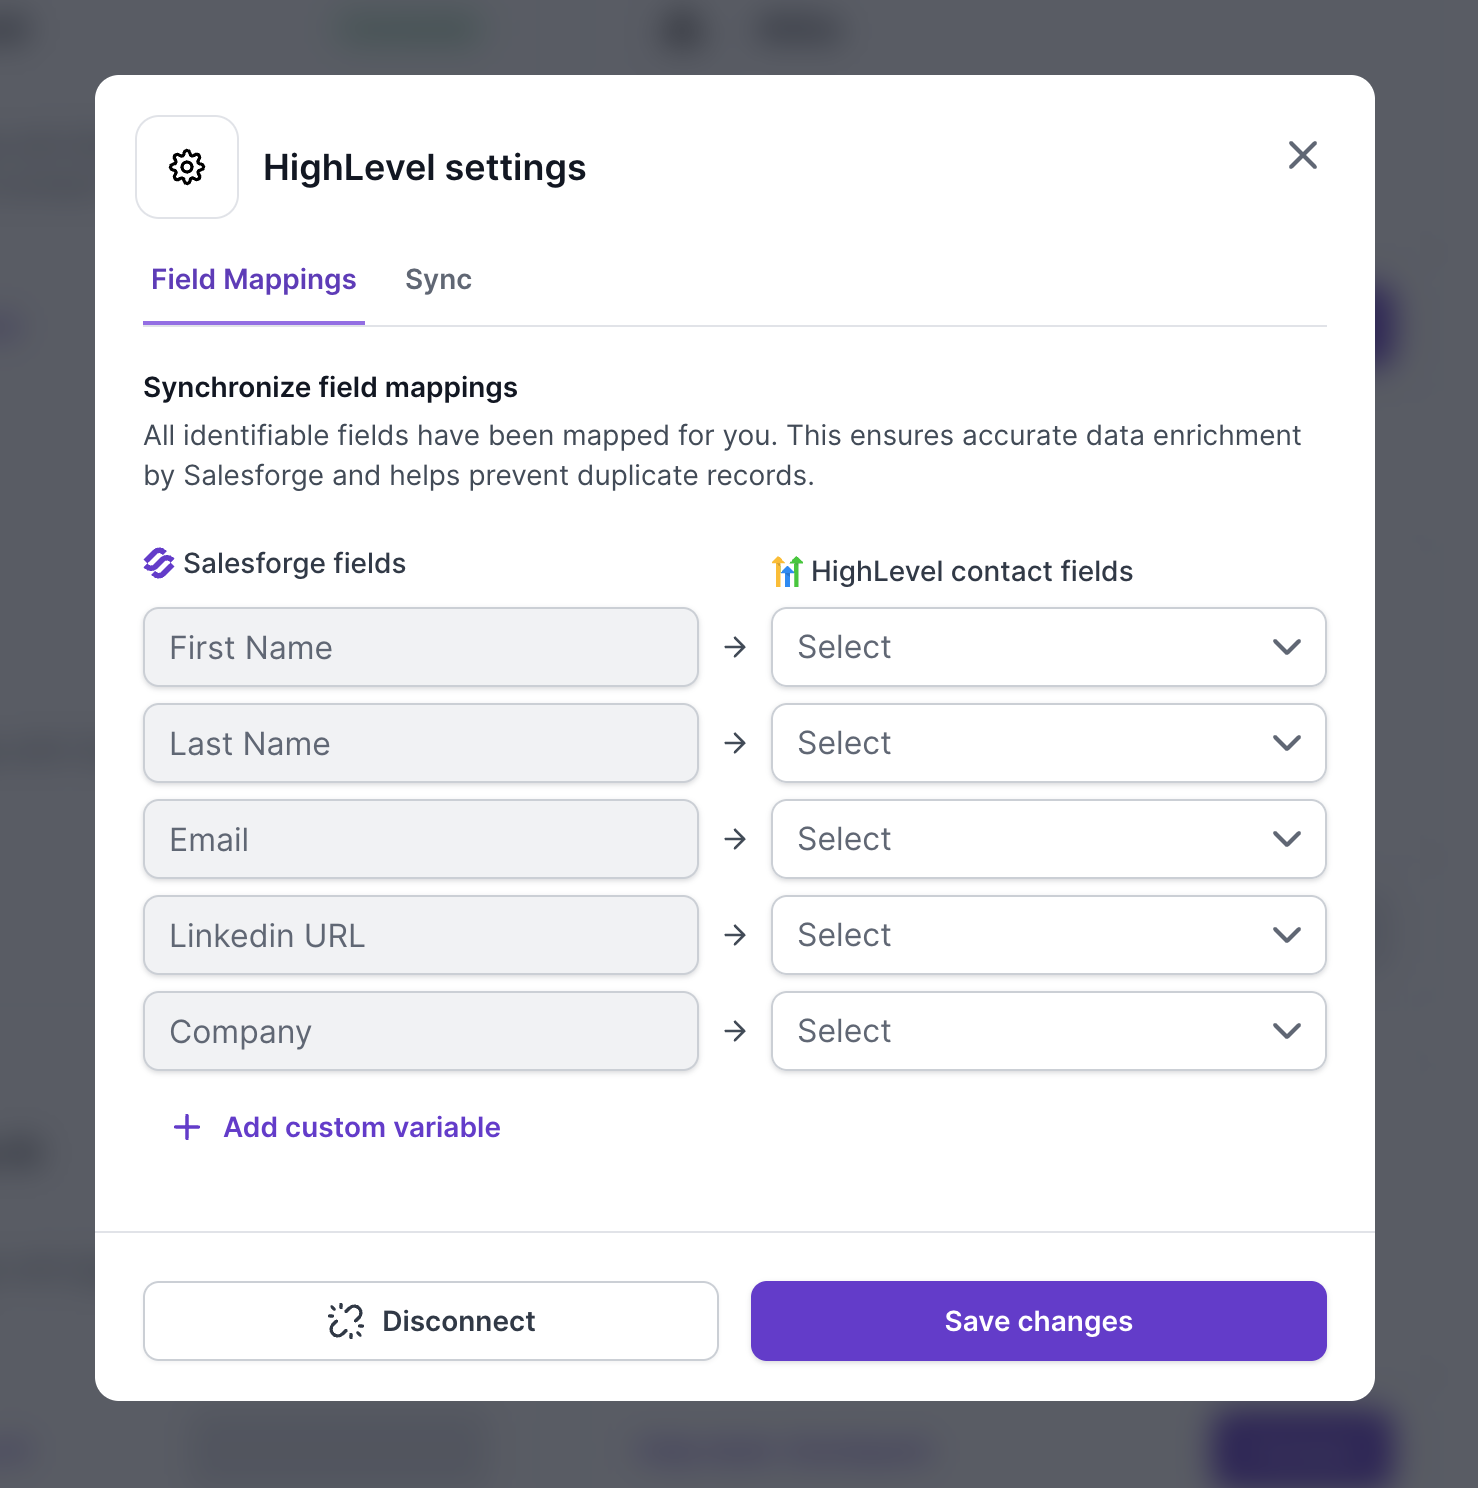
Task: Open the Linkedin URL mapping dropdown
Action: pos(1048,935)
